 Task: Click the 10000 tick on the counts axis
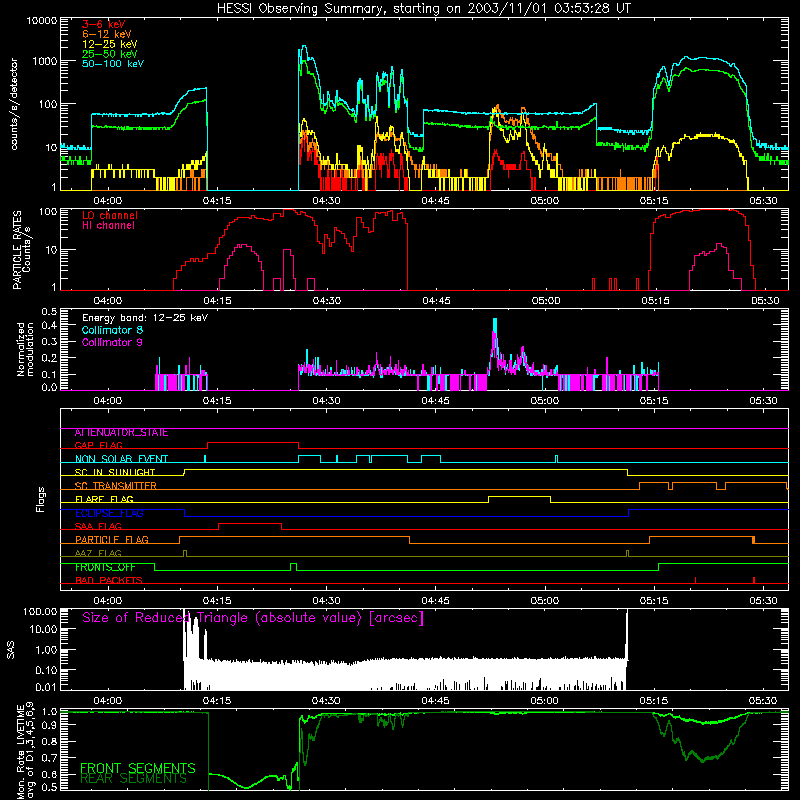42,21
